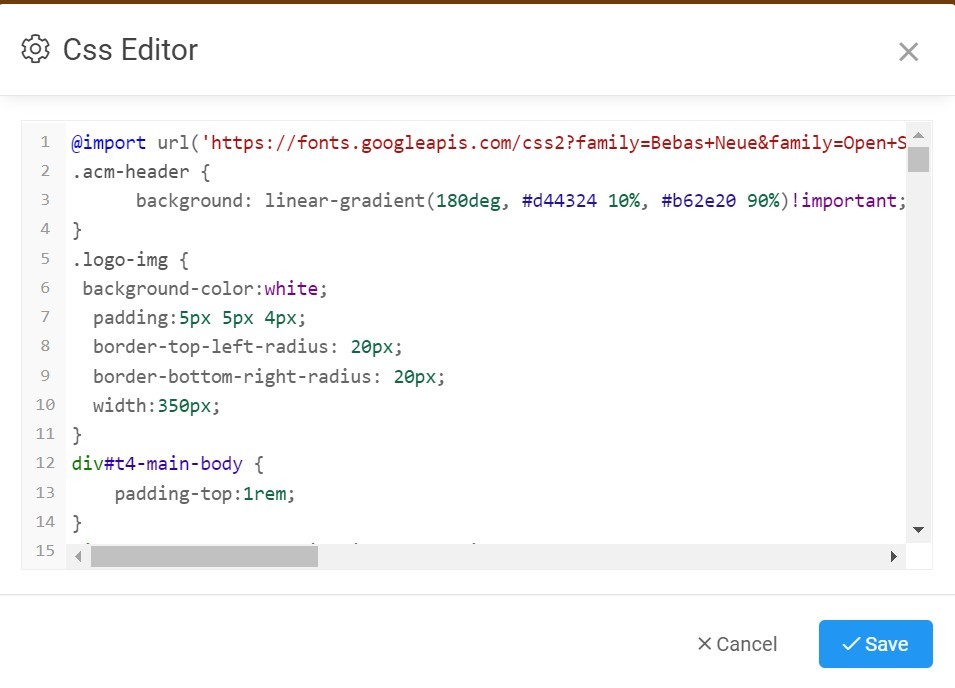
Task: Click line number 13 in the gutter
Action: [44, 493]
